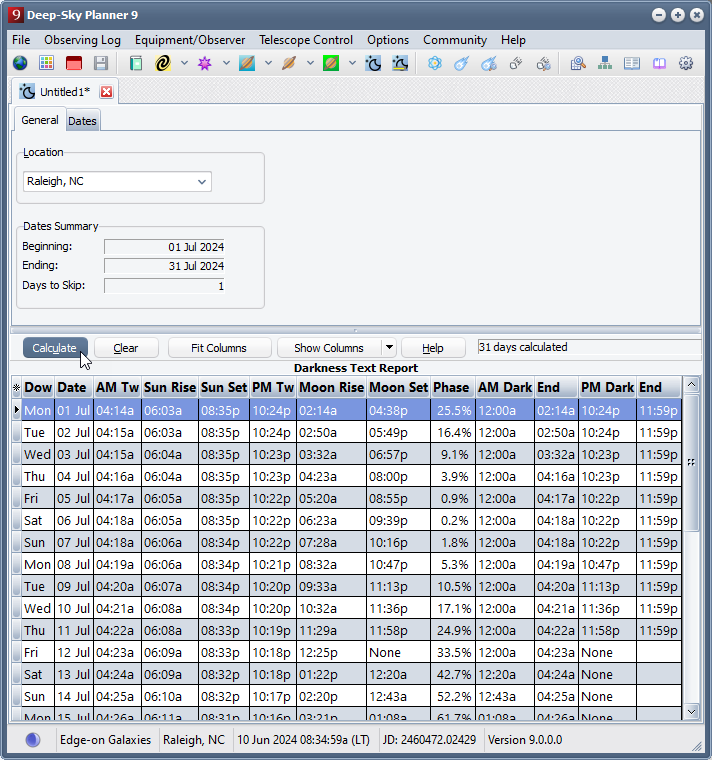Switch to the Dates tab
Image resolution: width=712 pixels, height=760 pixels.
pos(82,121)
